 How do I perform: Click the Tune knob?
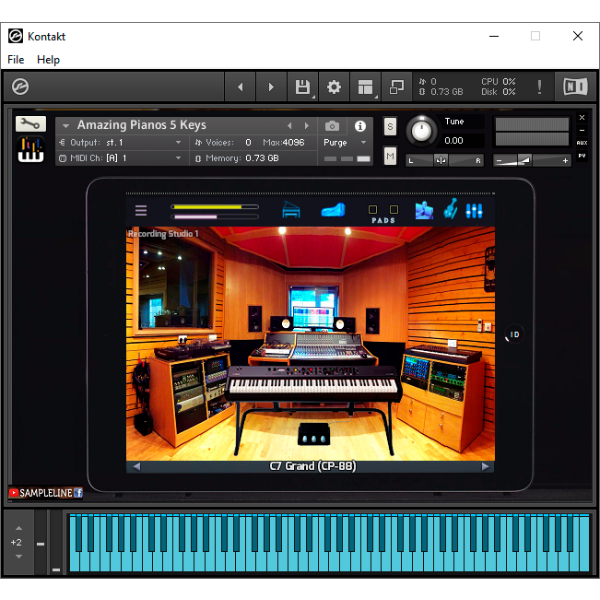tap(421, 130)
